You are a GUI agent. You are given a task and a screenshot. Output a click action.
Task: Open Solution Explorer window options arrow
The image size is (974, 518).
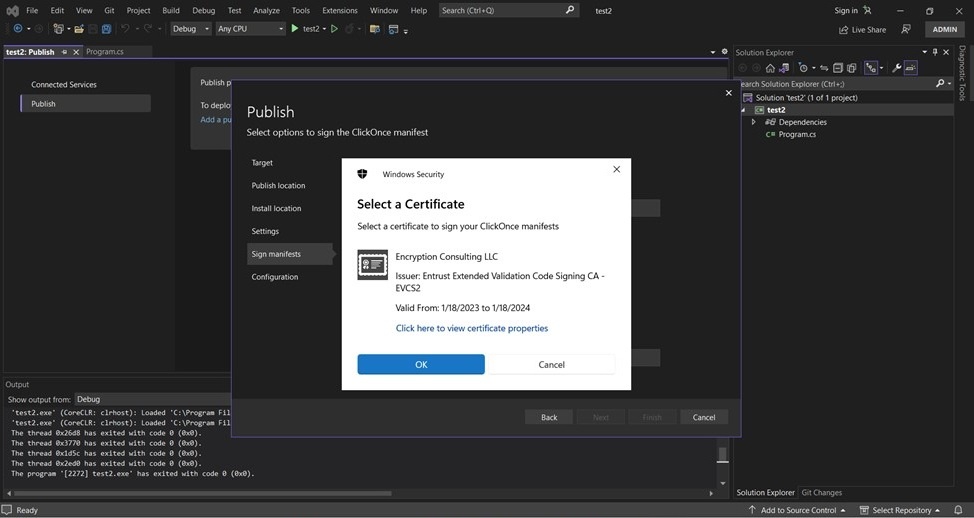924,52
